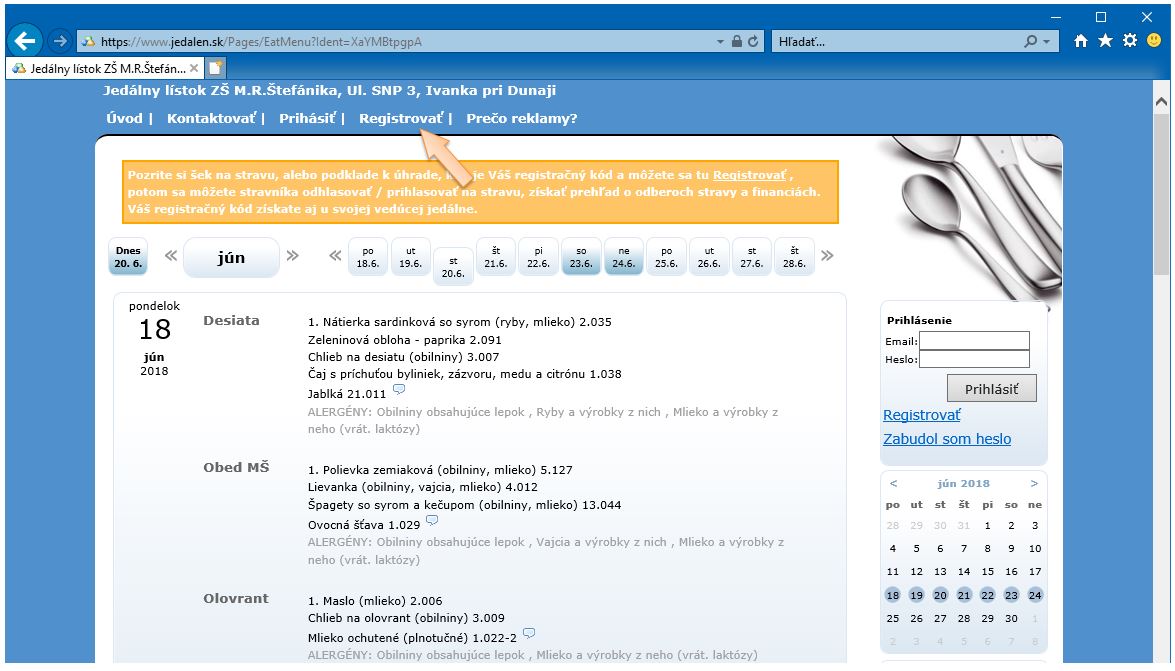
Task: Click the page vertical scrollbar up arrow
Action: click(x=1161, y=102)
